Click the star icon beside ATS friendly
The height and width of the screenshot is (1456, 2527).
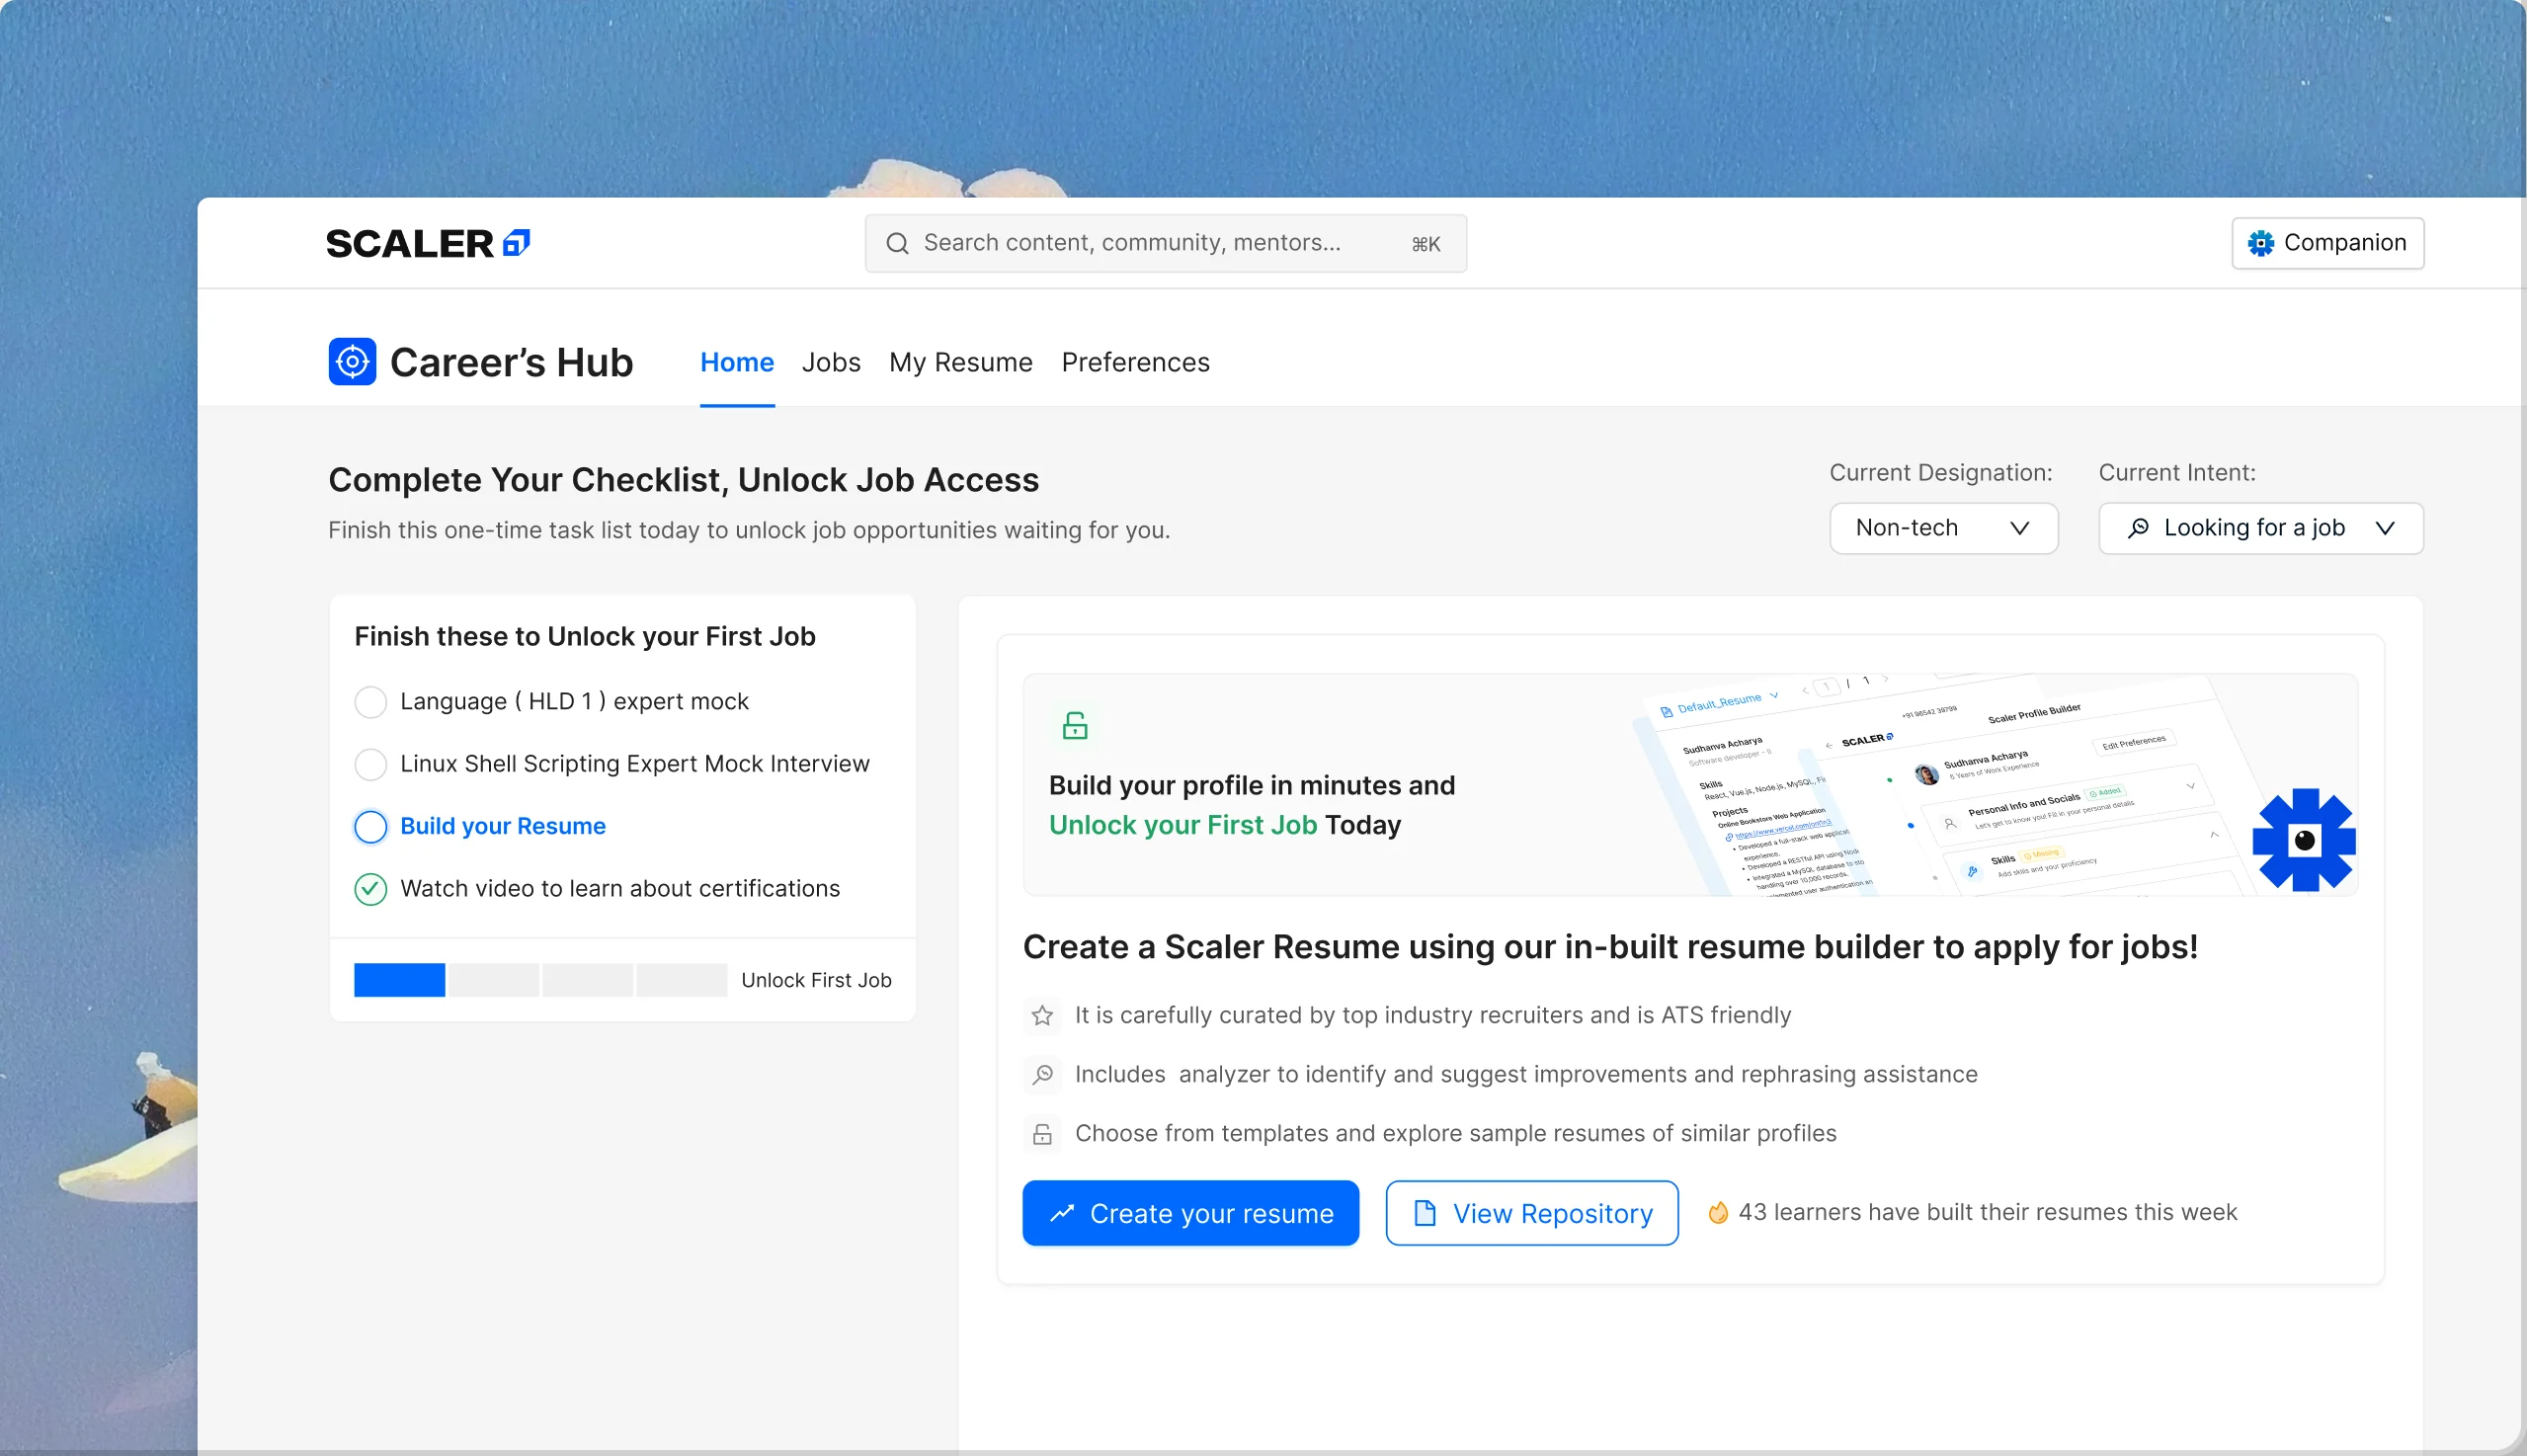coord(1042,1015)
